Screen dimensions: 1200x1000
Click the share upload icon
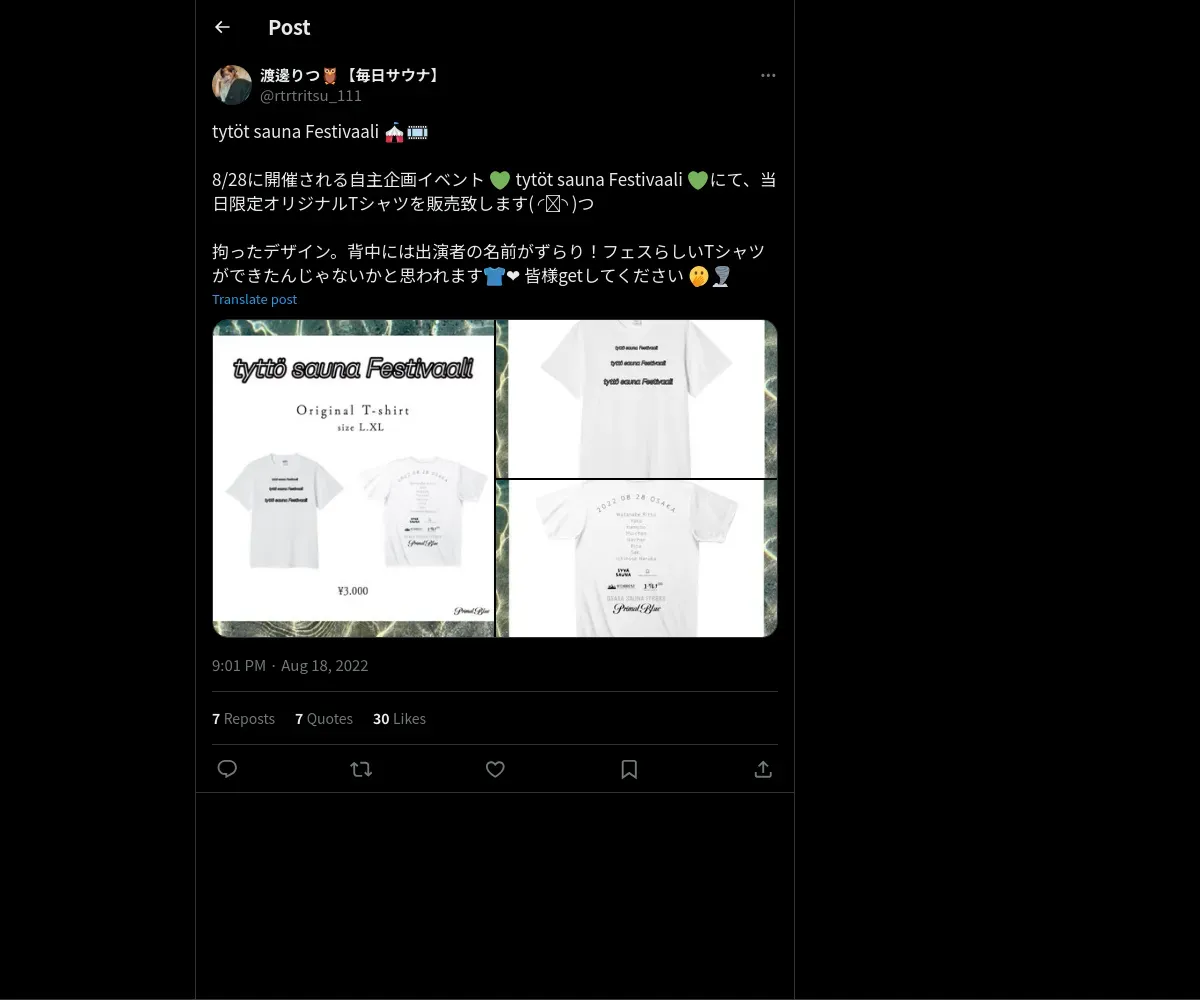point(763,769)
